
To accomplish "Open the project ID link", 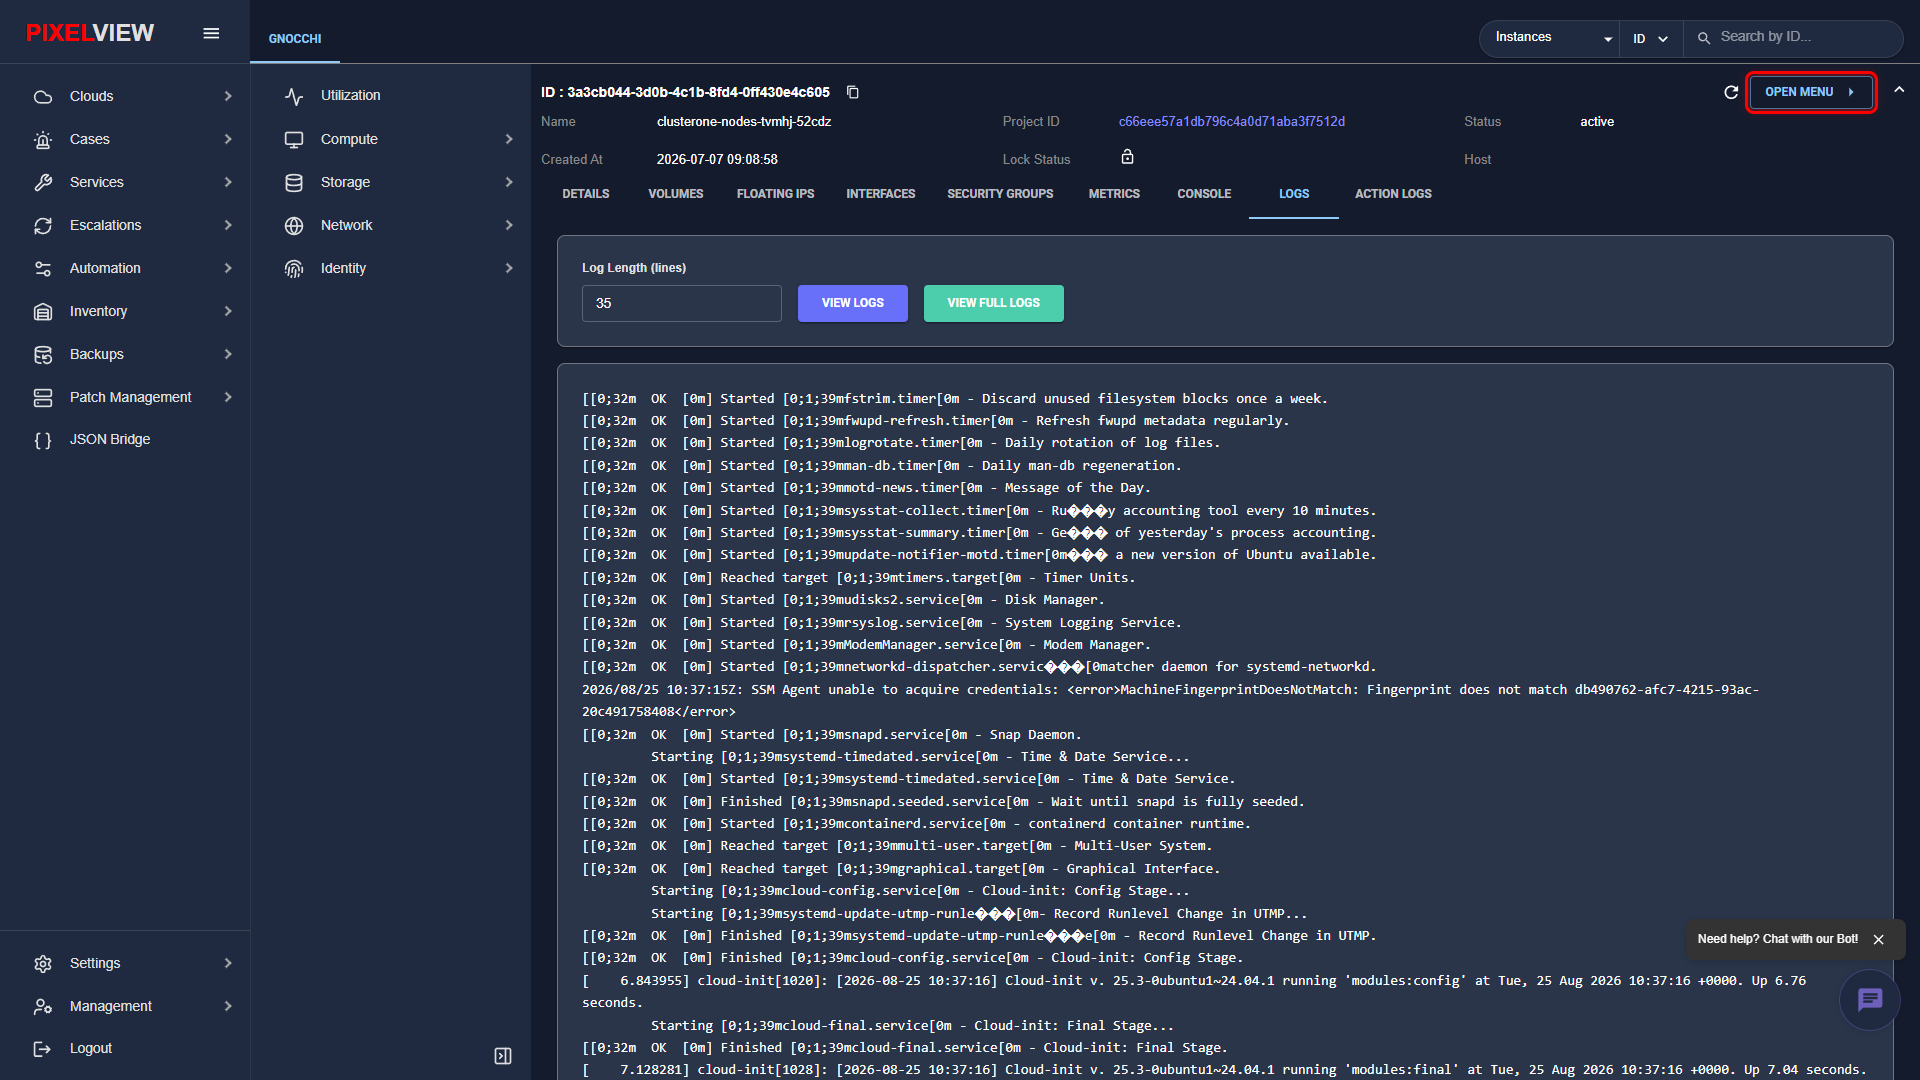I will tap(1231, 122).
